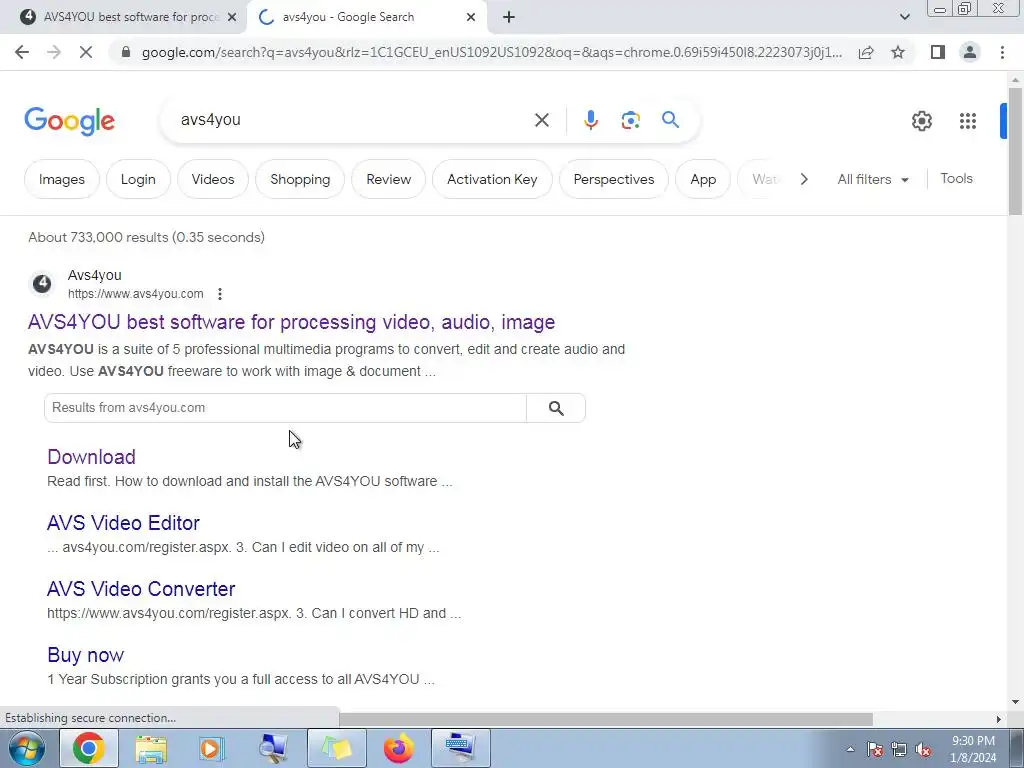
Task: Click the Chrome icon in the taskbar
Action: (89, 748)
